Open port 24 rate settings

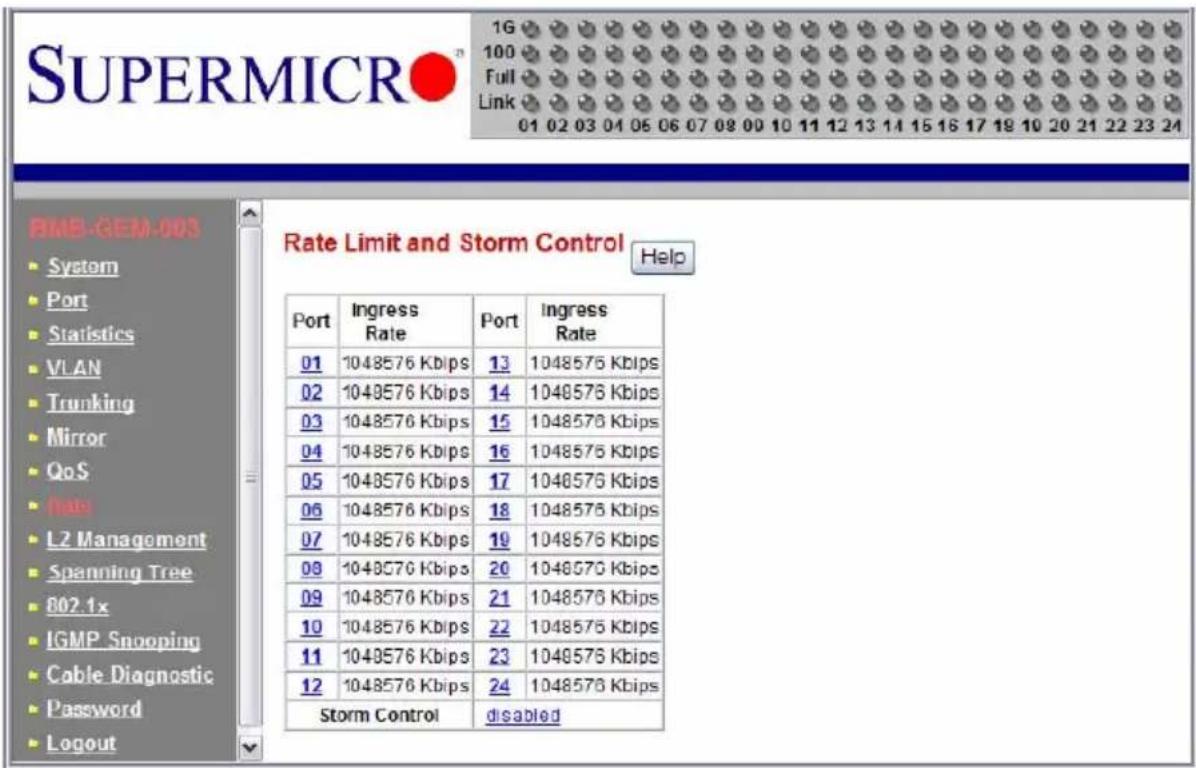pyautogui.click(x=499, y=686)
